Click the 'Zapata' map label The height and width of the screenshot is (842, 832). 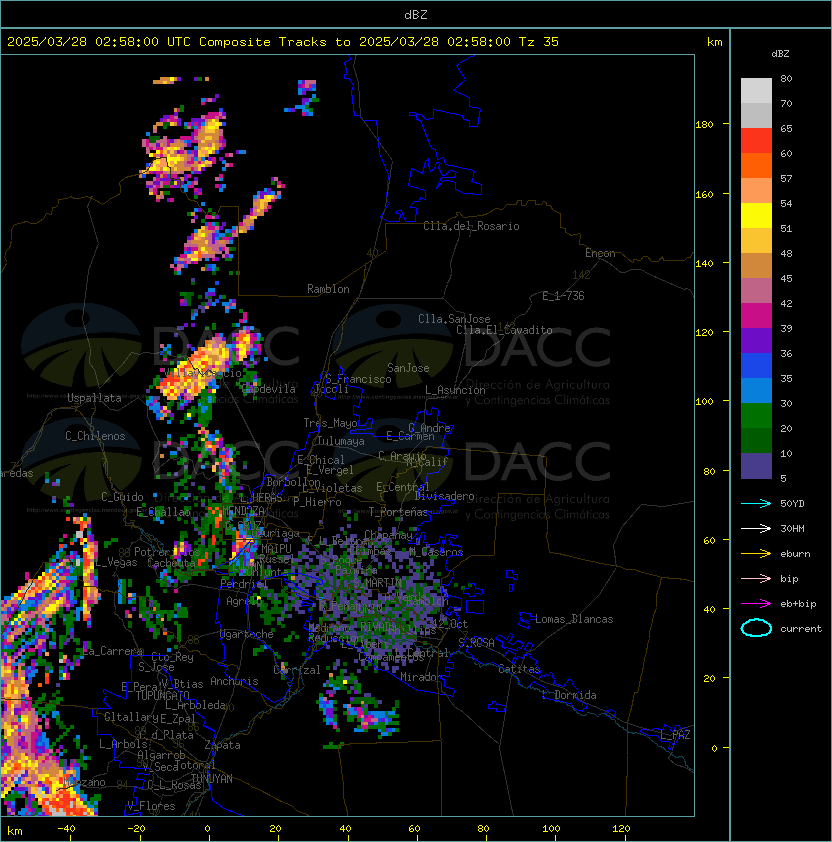click(x=222, y=745)
